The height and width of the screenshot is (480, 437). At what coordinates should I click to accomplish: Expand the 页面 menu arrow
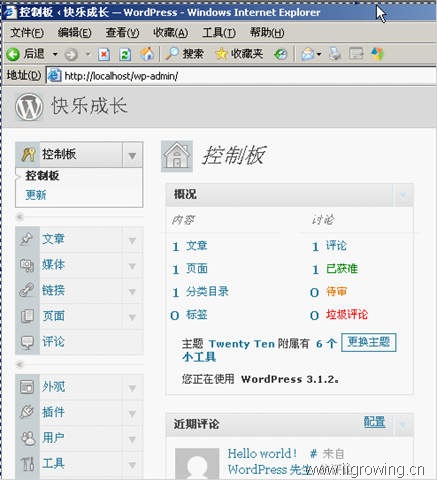132,317
